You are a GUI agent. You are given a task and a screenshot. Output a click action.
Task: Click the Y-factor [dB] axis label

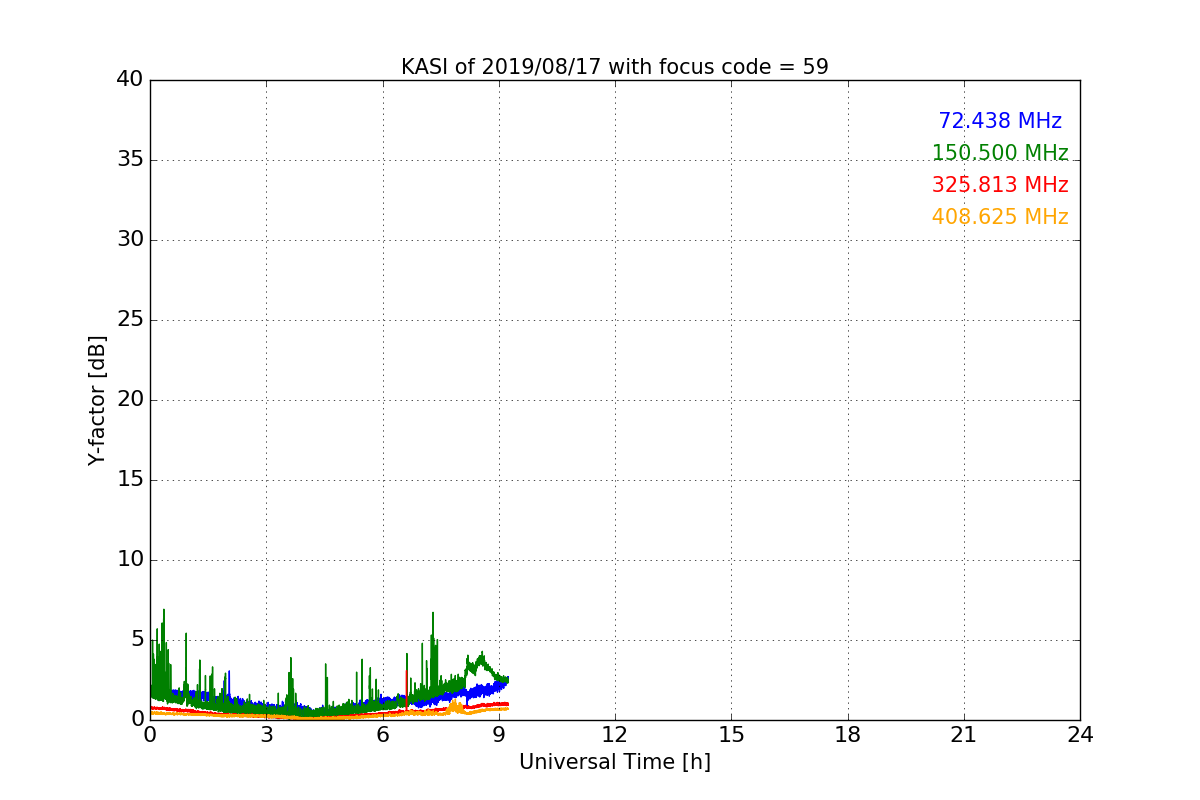coord(97,400)
